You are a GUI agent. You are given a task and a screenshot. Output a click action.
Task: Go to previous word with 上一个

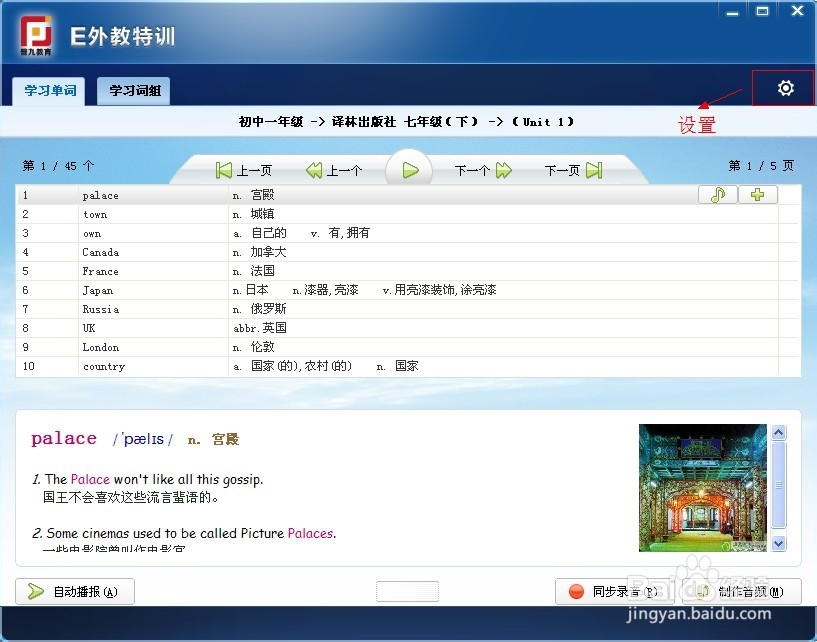coord(334,170)
